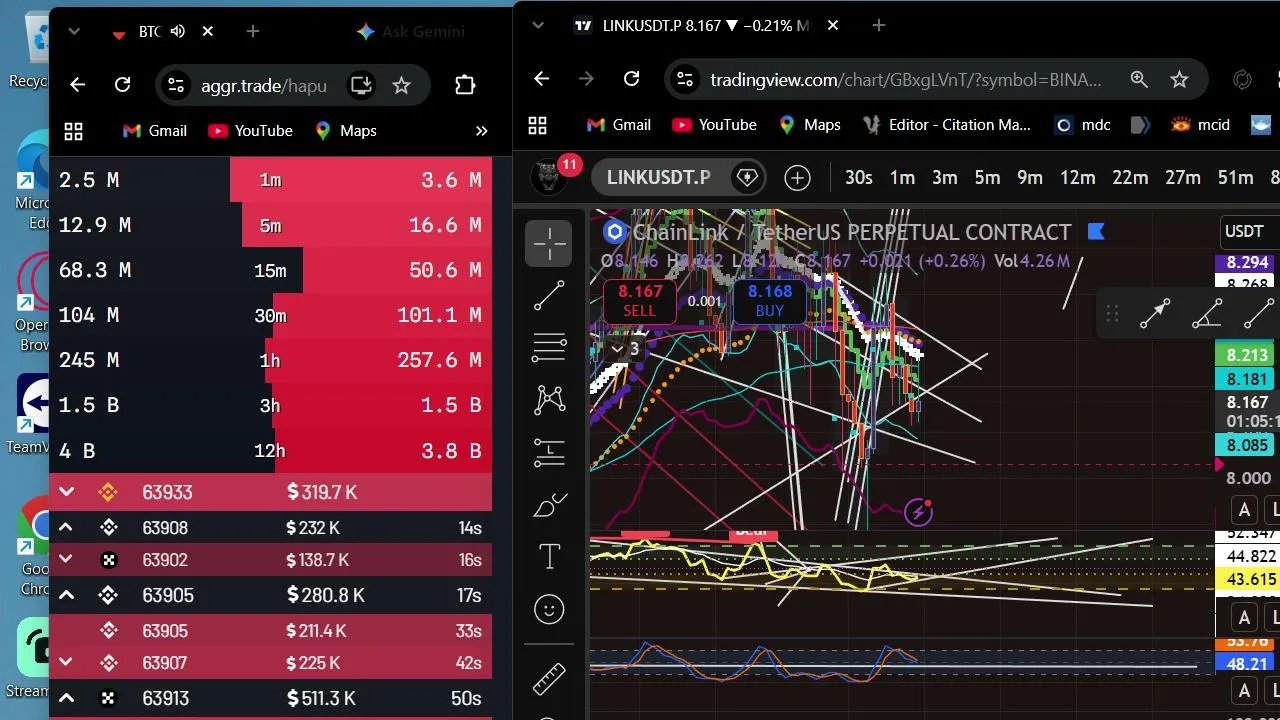The image size is (1280, 720).
Task: Toggle auto scale A button on price pane
Action: (1244, 510)
